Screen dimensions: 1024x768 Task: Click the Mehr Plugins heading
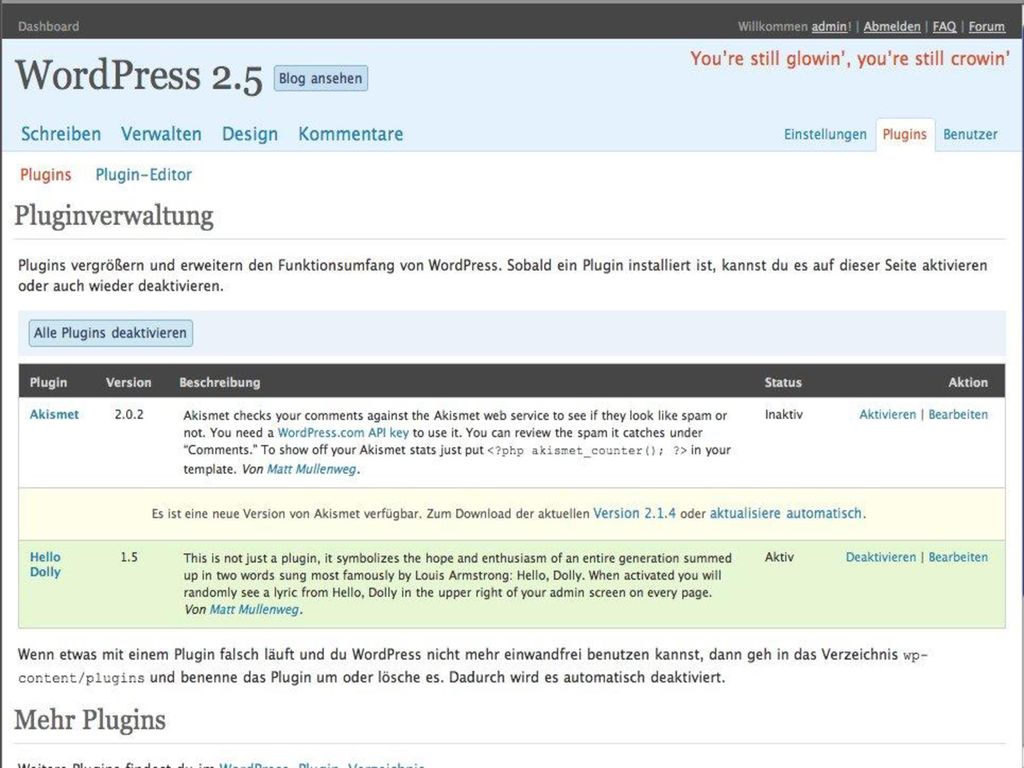[x=90, y=720]
